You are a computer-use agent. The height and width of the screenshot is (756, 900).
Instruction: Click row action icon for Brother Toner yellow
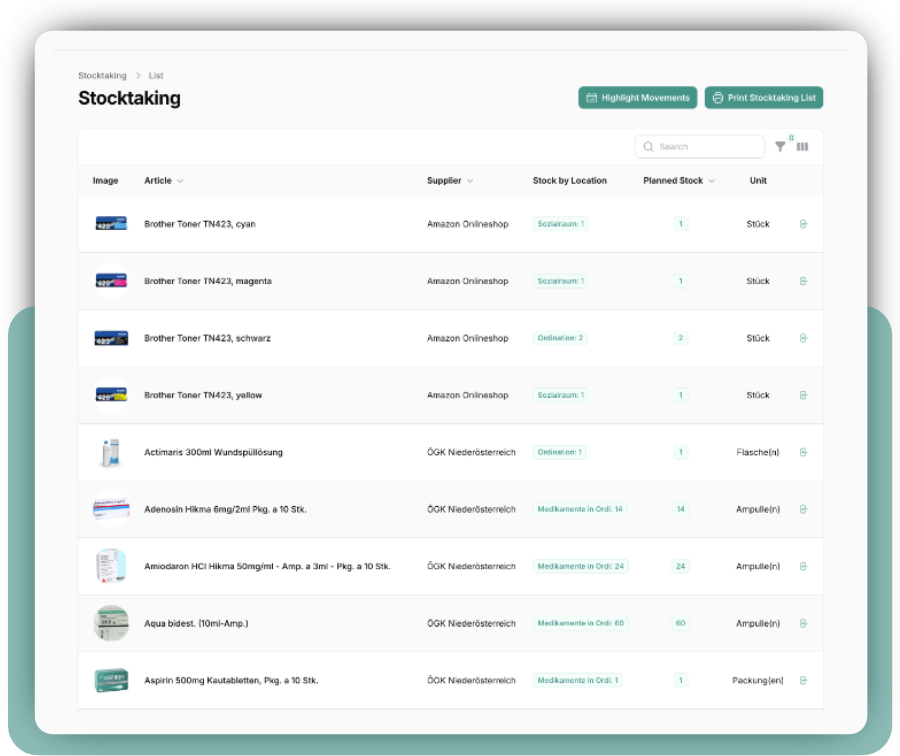803,395
